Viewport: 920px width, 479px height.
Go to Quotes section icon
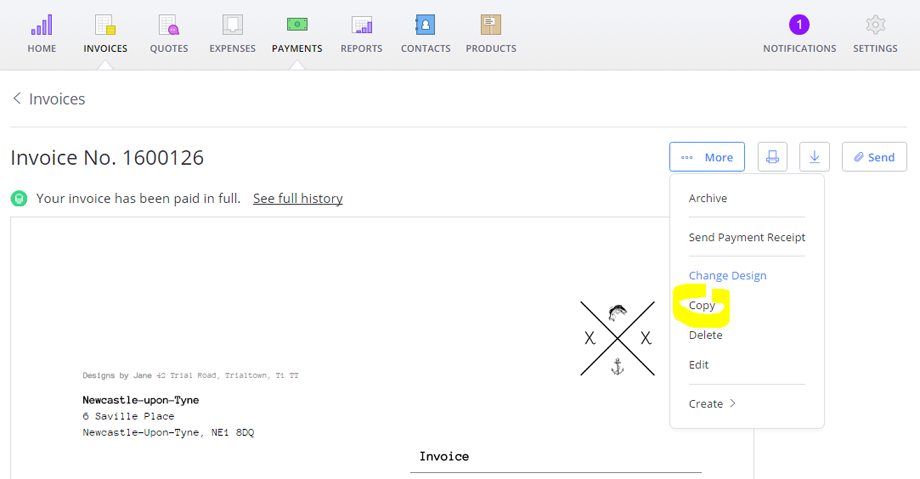pyautogui.click(x=169, y=25)
